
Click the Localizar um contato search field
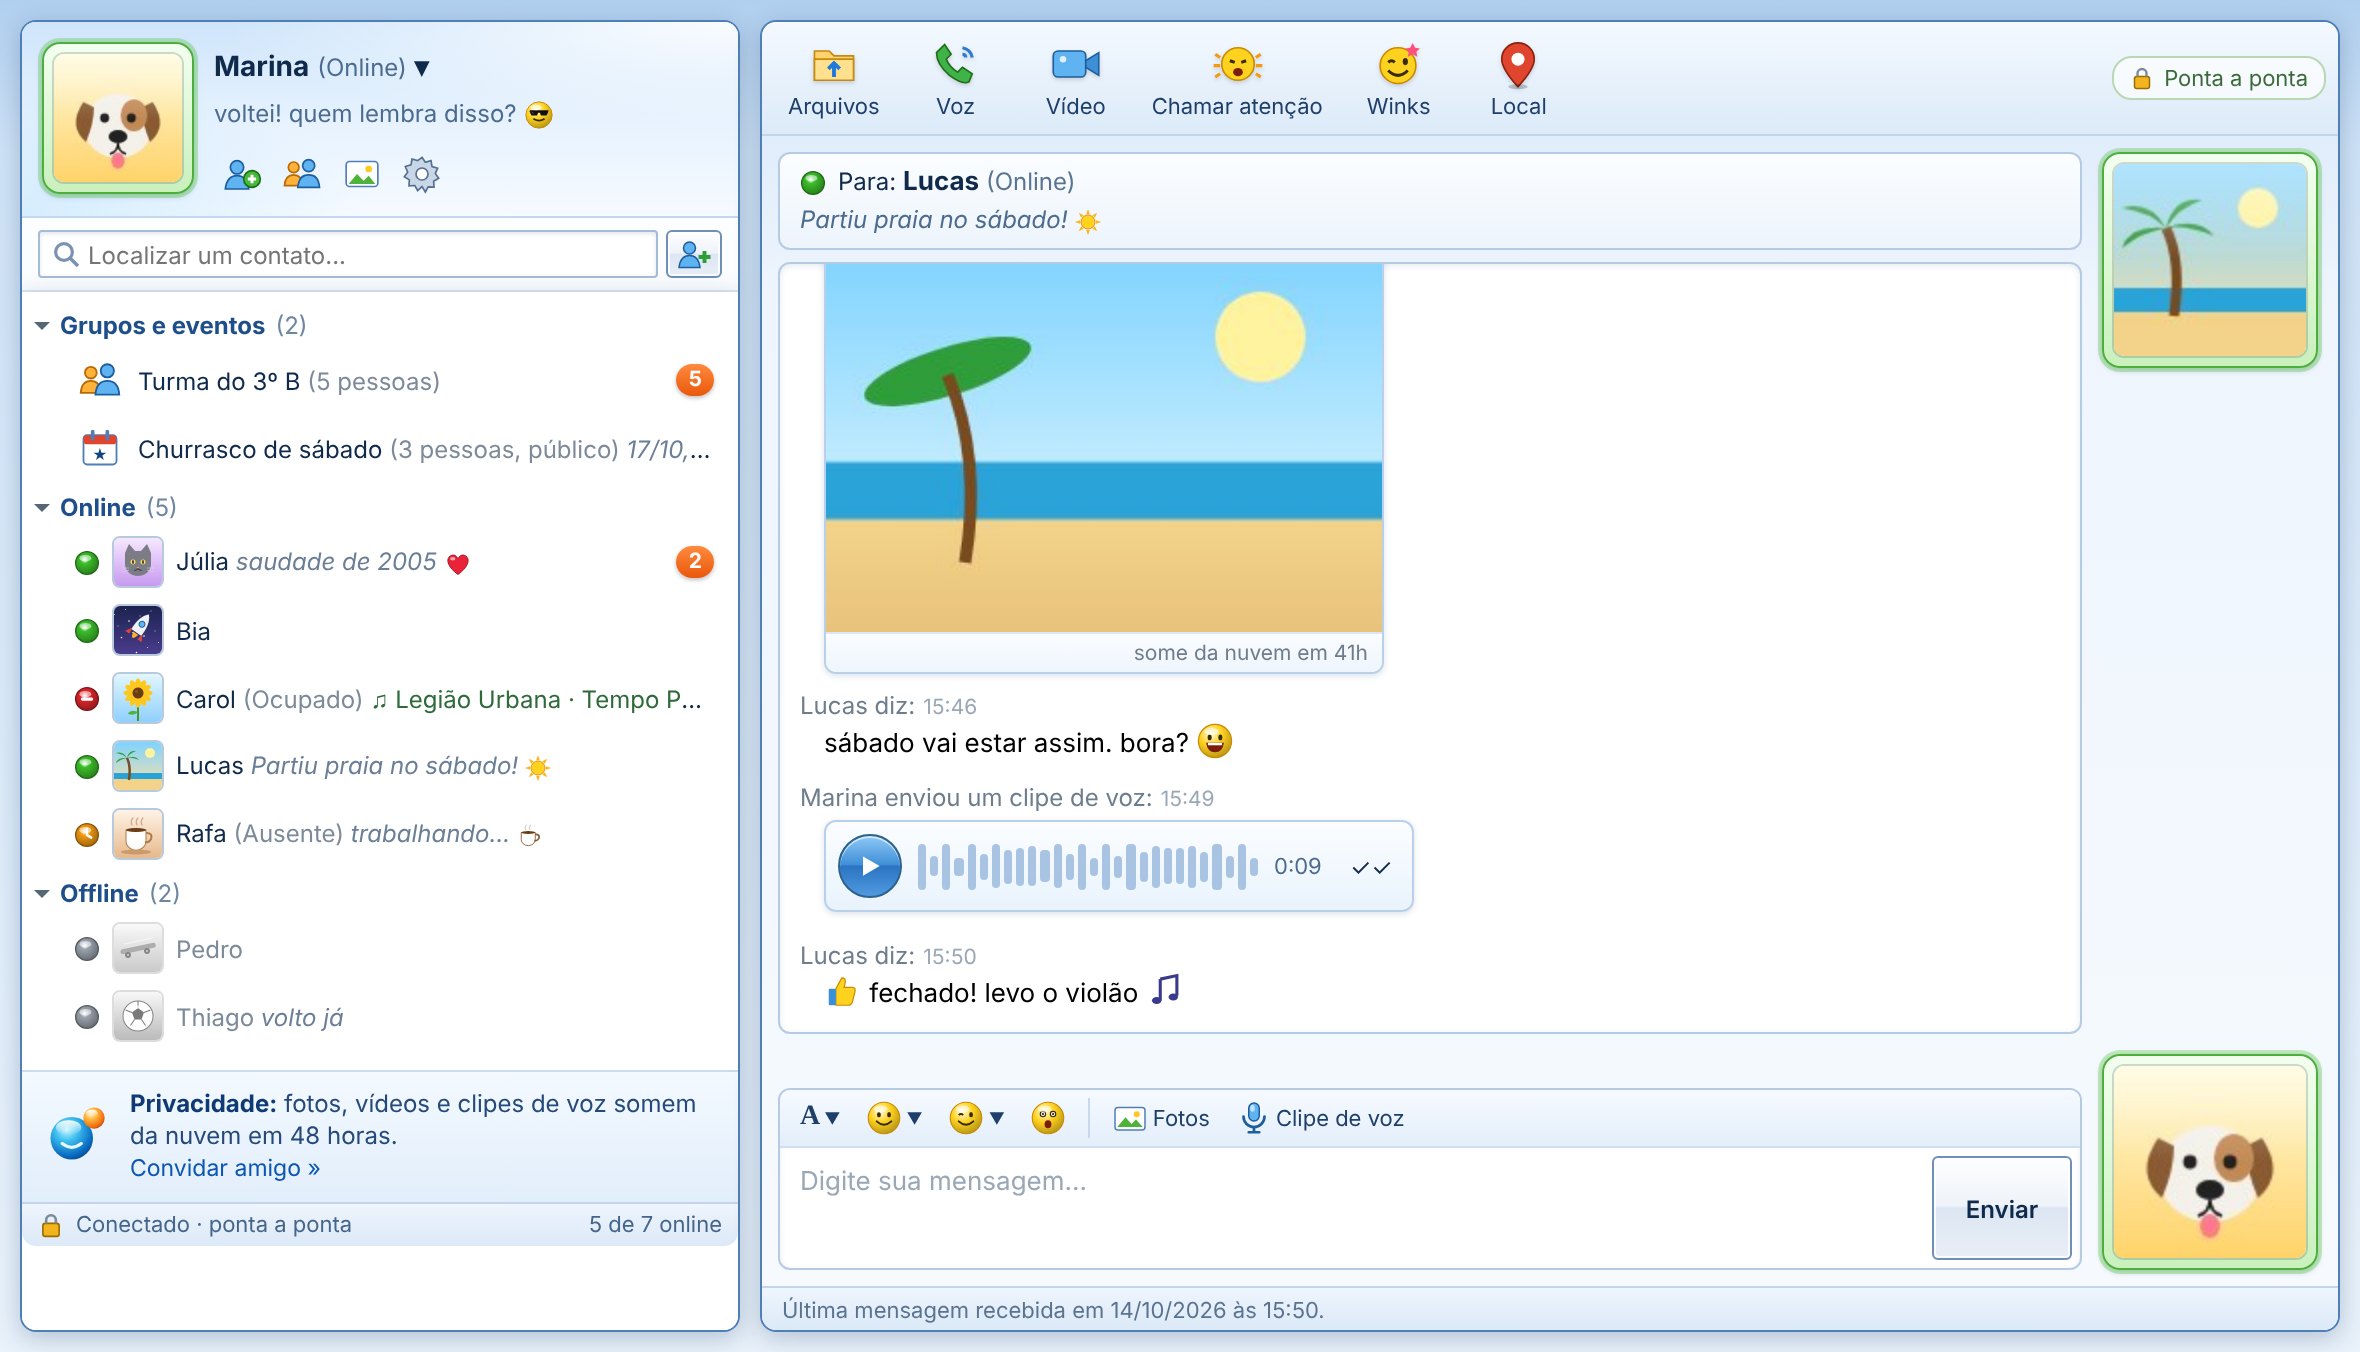click(x=347, y=255)
